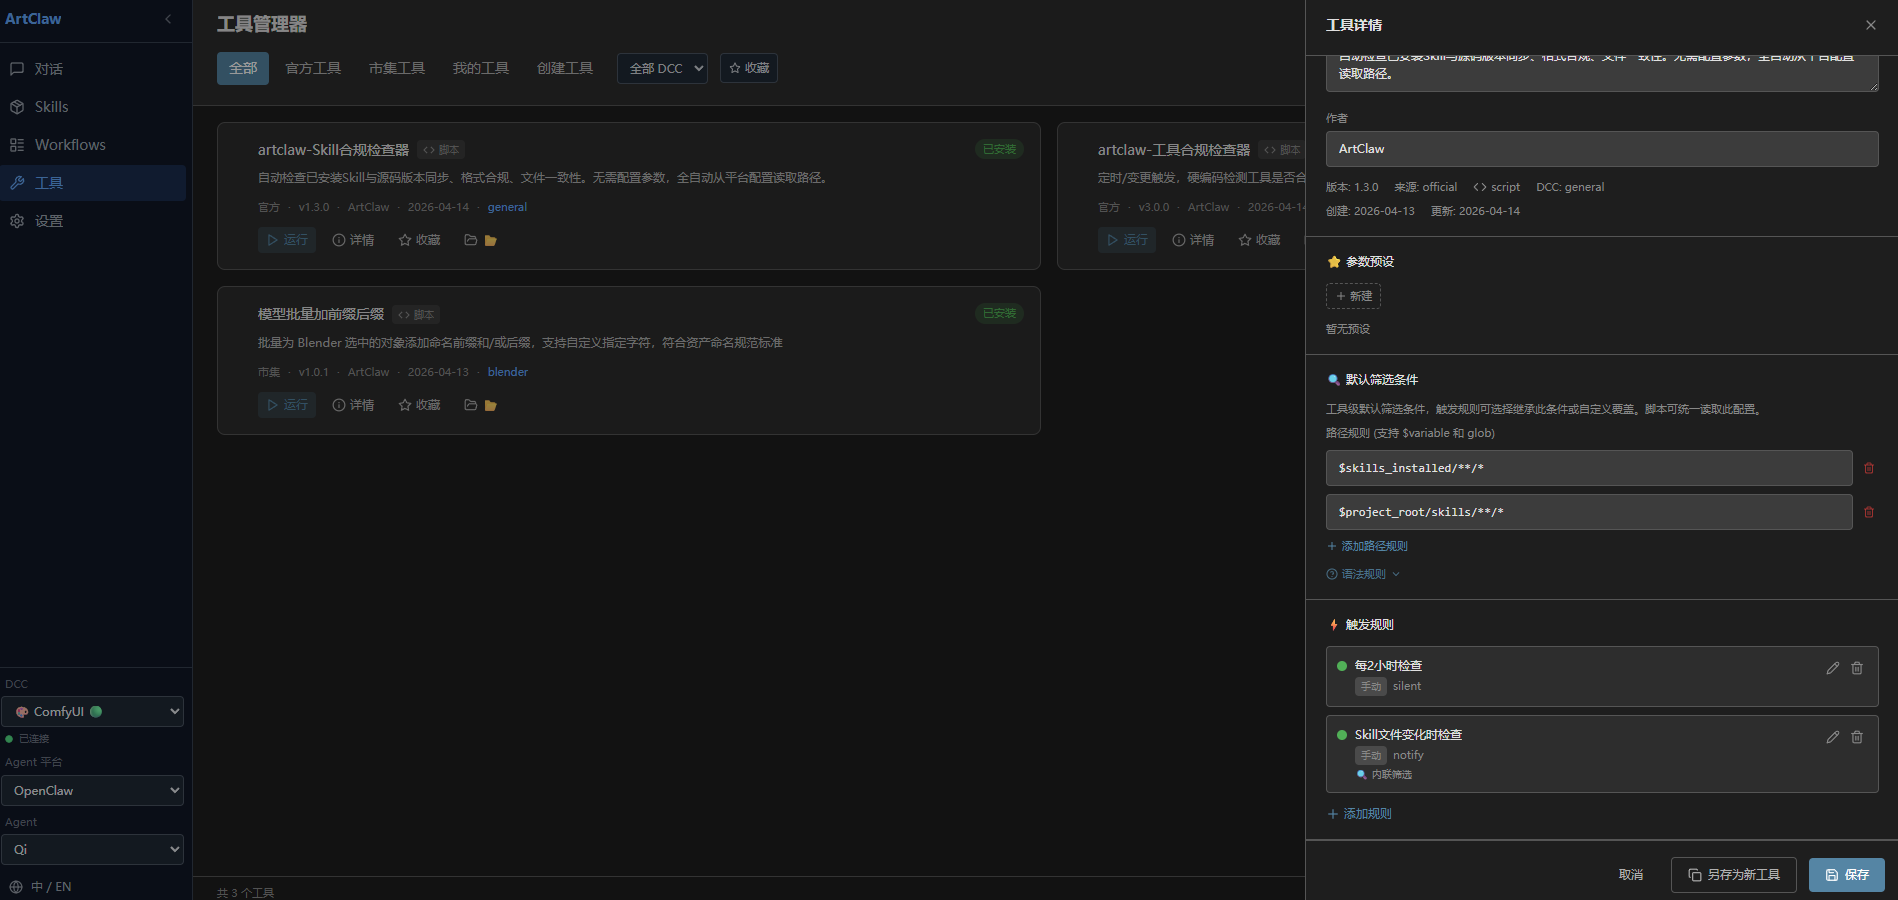Switch to the 全部 tab
Screen dimensions: 1898x900
coord(243,68)
